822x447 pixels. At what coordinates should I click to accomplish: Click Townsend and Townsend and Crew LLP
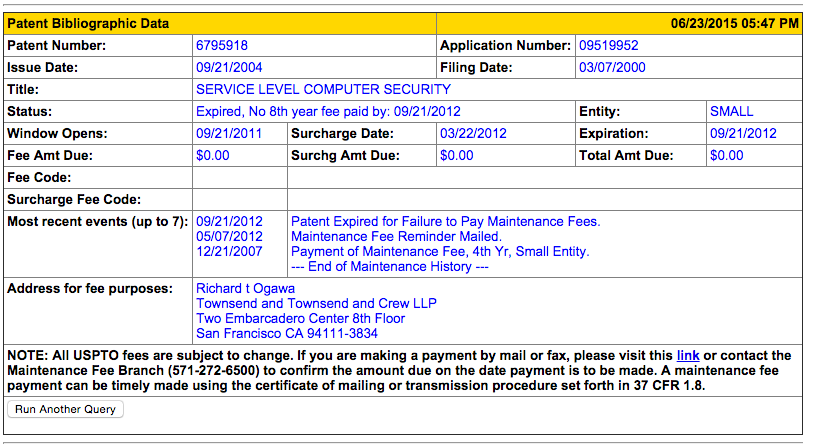(x=316, y=304)
